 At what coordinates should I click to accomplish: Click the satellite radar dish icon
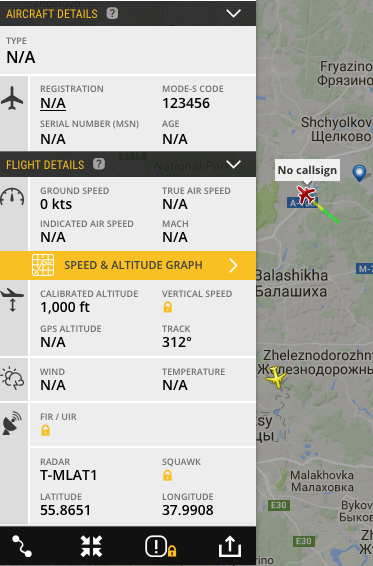[12, 423]
